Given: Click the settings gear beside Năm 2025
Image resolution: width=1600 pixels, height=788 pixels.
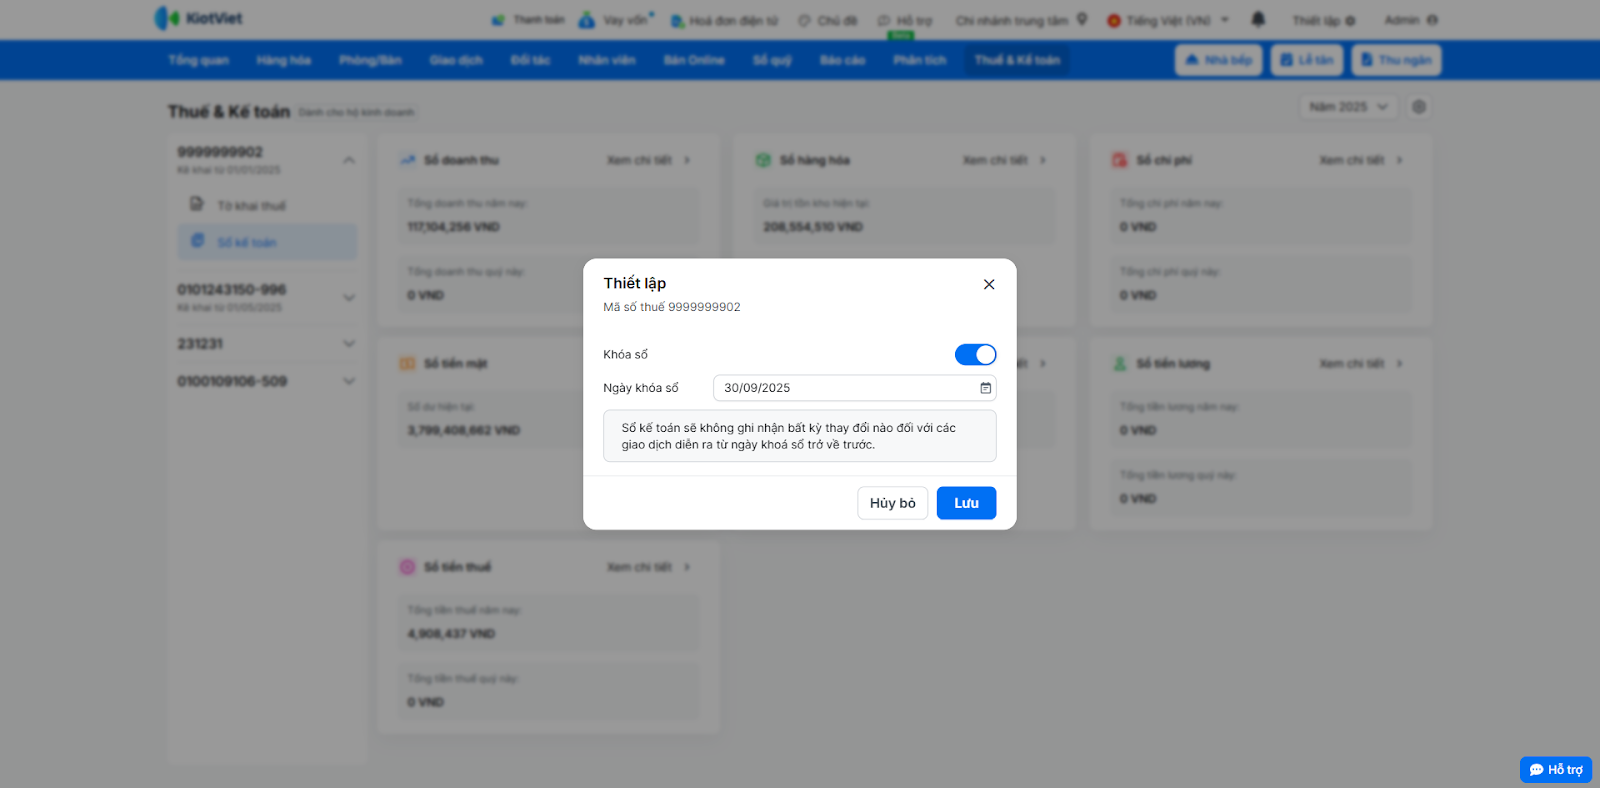Looking at the screenshot, I should (x=1419, y=107).
